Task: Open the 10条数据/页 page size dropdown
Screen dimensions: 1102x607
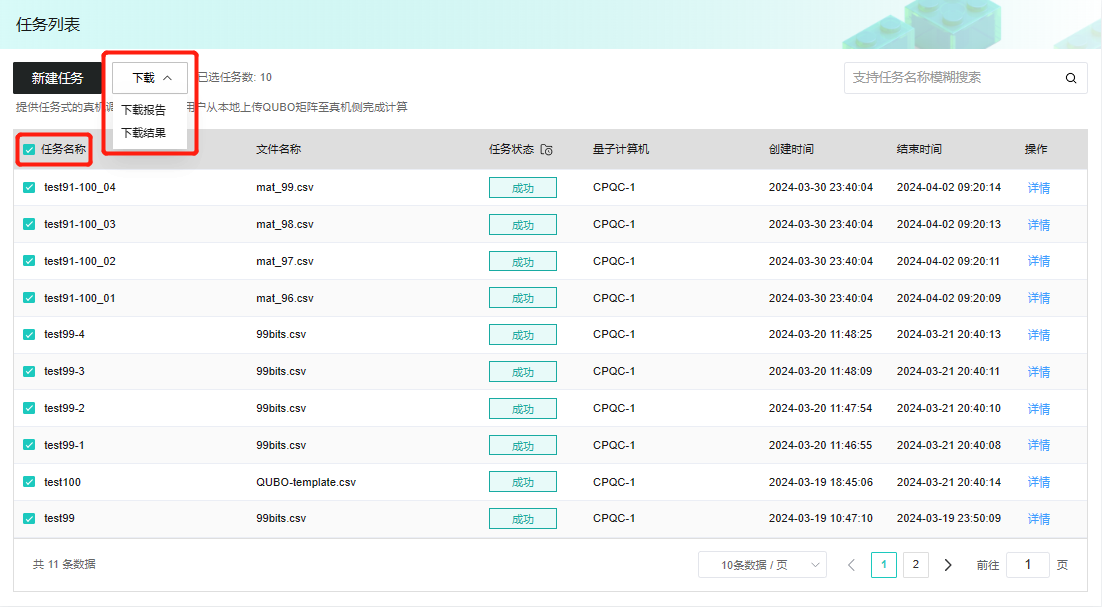Action: point(762,565)
